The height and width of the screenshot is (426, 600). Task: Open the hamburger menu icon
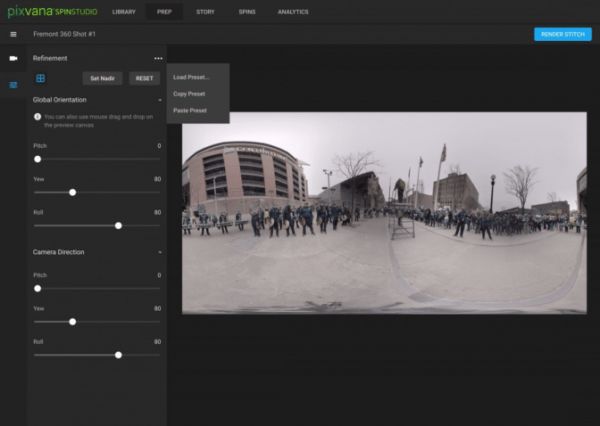point(13,34)
